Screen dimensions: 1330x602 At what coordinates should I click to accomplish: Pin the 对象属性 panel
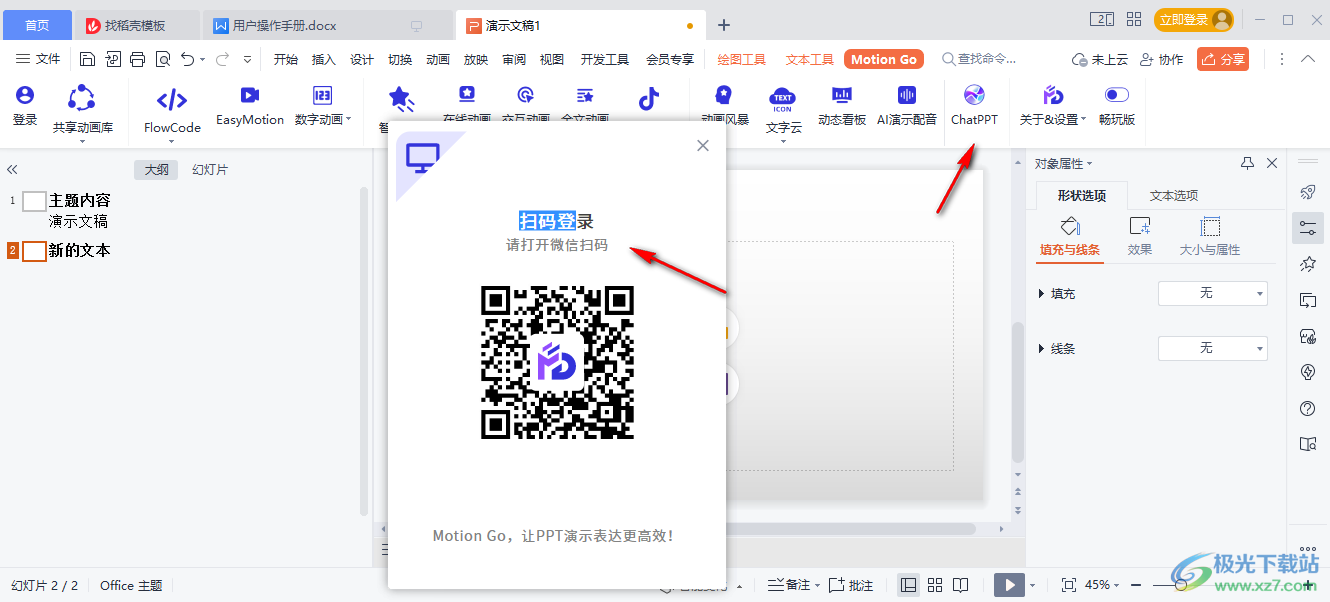1247,163
